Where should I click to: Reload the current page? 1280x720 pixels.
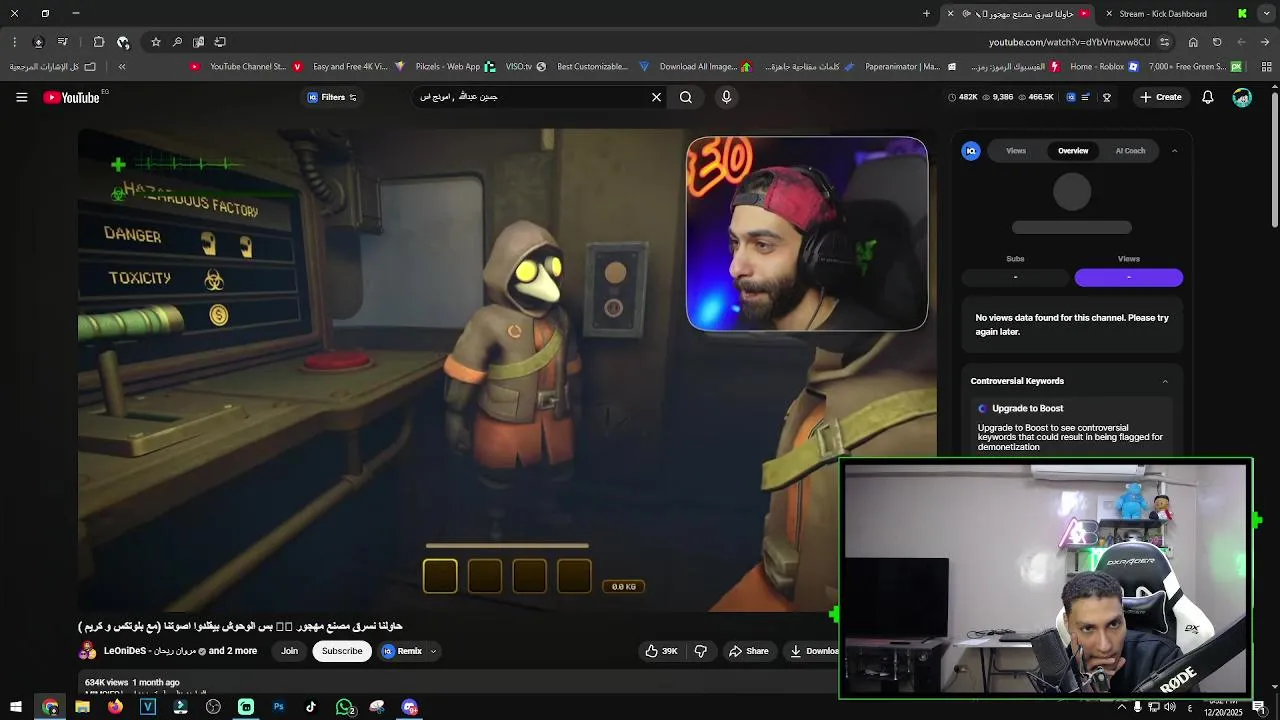click(1217, 42)
